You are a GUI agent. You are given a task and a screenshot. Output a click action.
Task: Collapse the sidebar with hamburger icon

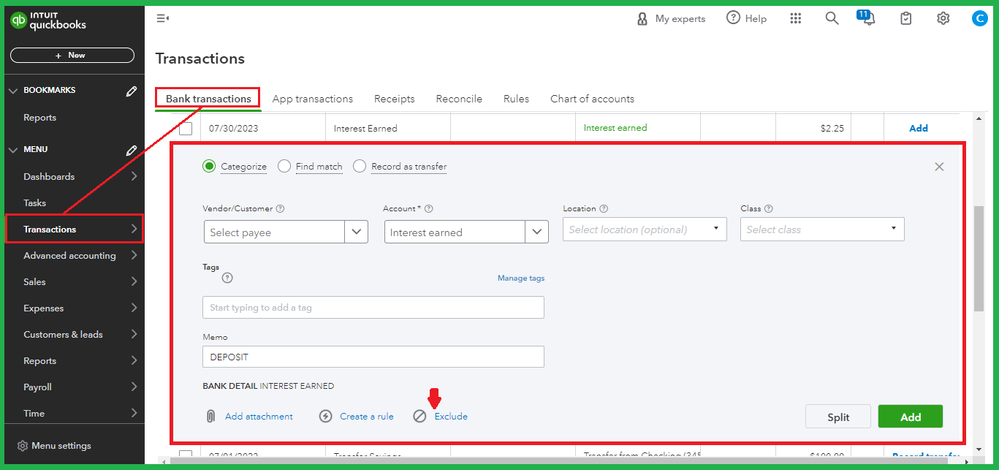pyautogui.click(x=163, y=18)
